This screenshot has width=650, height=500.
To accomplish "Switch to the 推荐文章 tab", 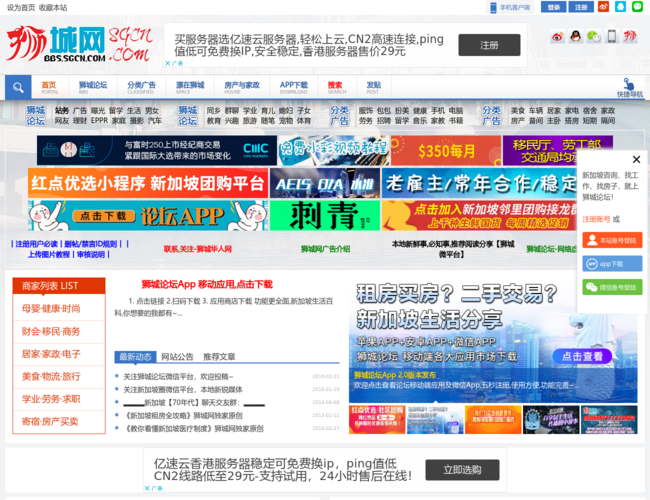I will (x=219, y=357).
